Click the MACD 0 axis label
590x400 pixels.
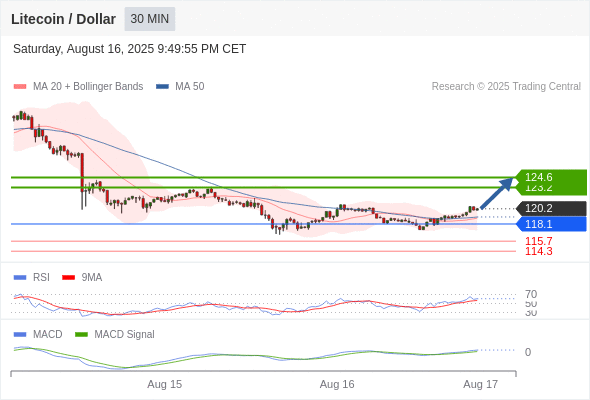[528, 352]
